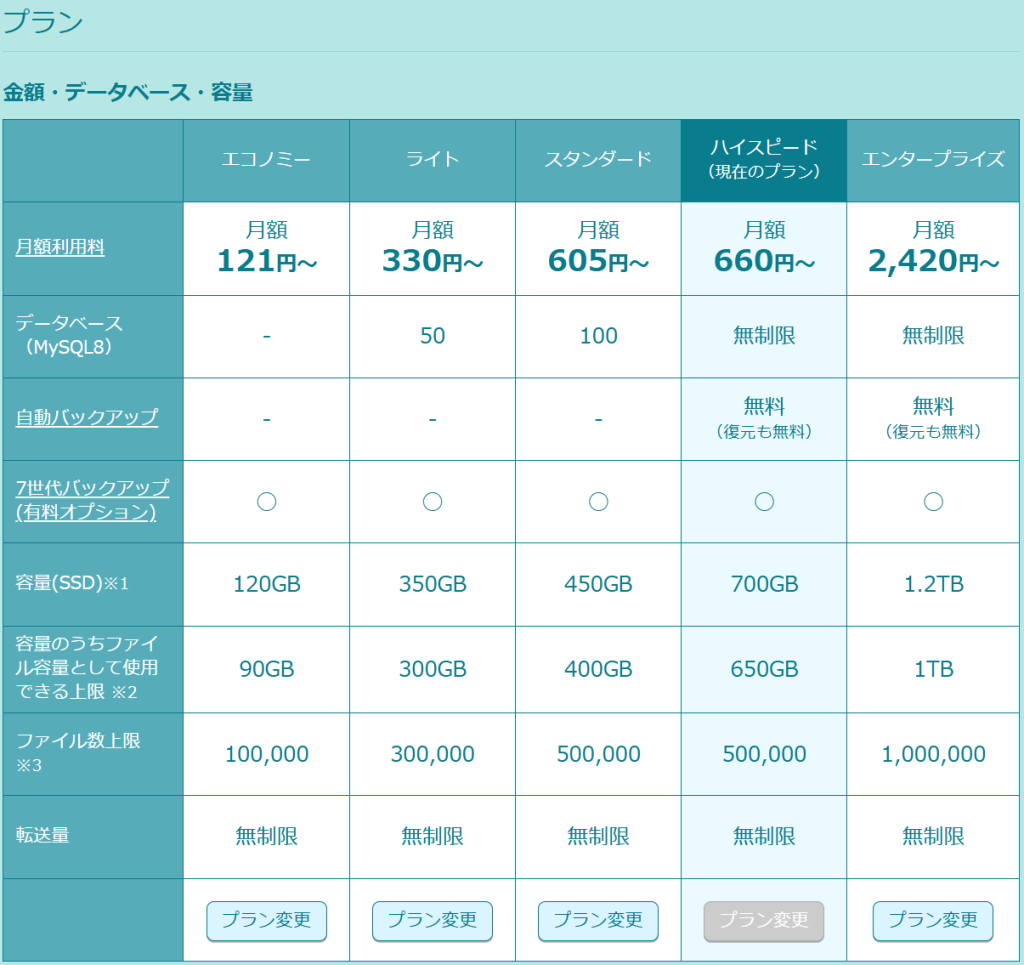Select the エコノミー column header
The width and height of the screenshot is (1024, 965).
pos(266,160)
